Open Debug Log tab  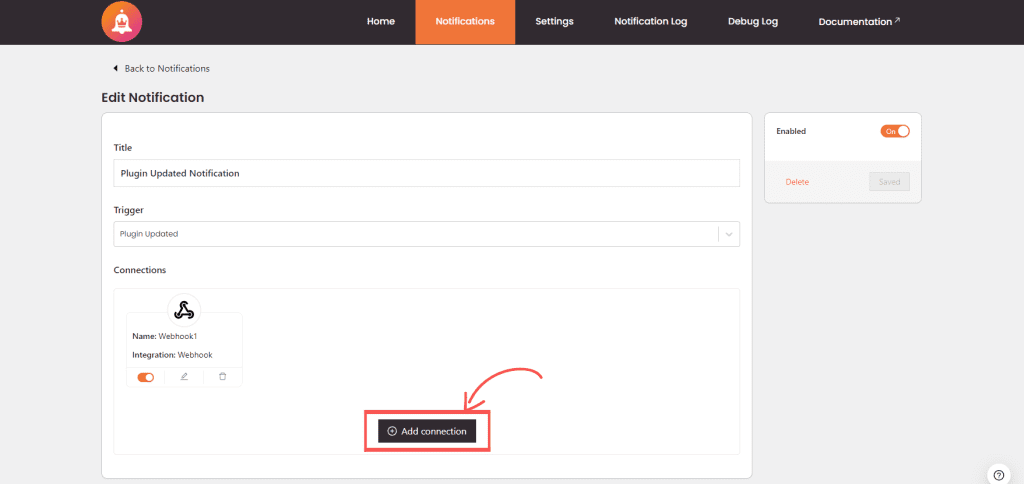(x=753, y=22)
